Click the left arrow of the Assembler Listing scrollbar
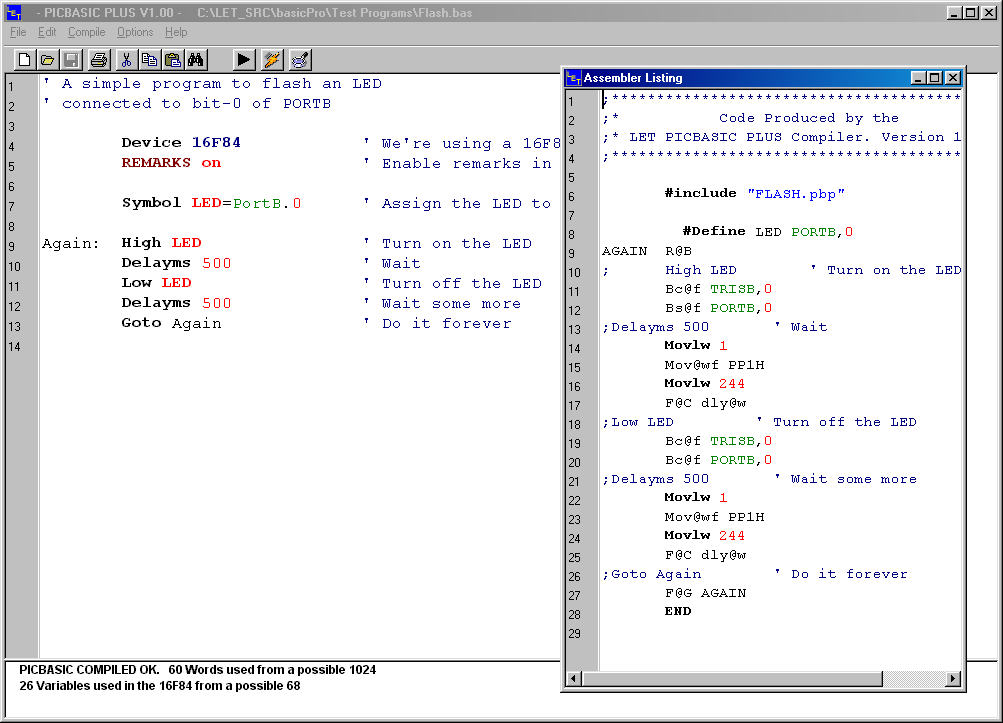1003x723 pixels. [x=574, y=678]
